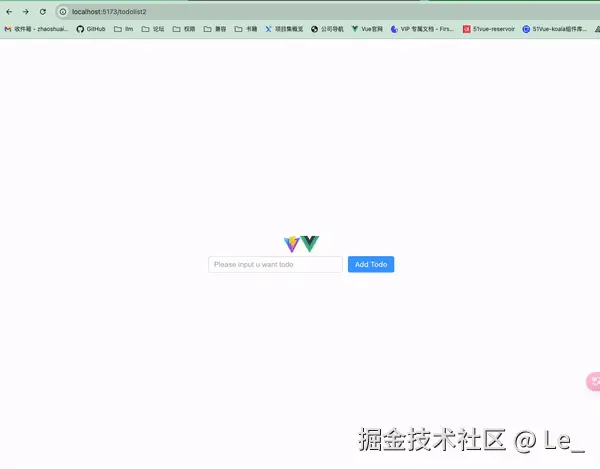The width and height of the screenshot is (600, 469).
Task: Open the 书籍 bookmarks folder
Action: [x=246, y=29]
